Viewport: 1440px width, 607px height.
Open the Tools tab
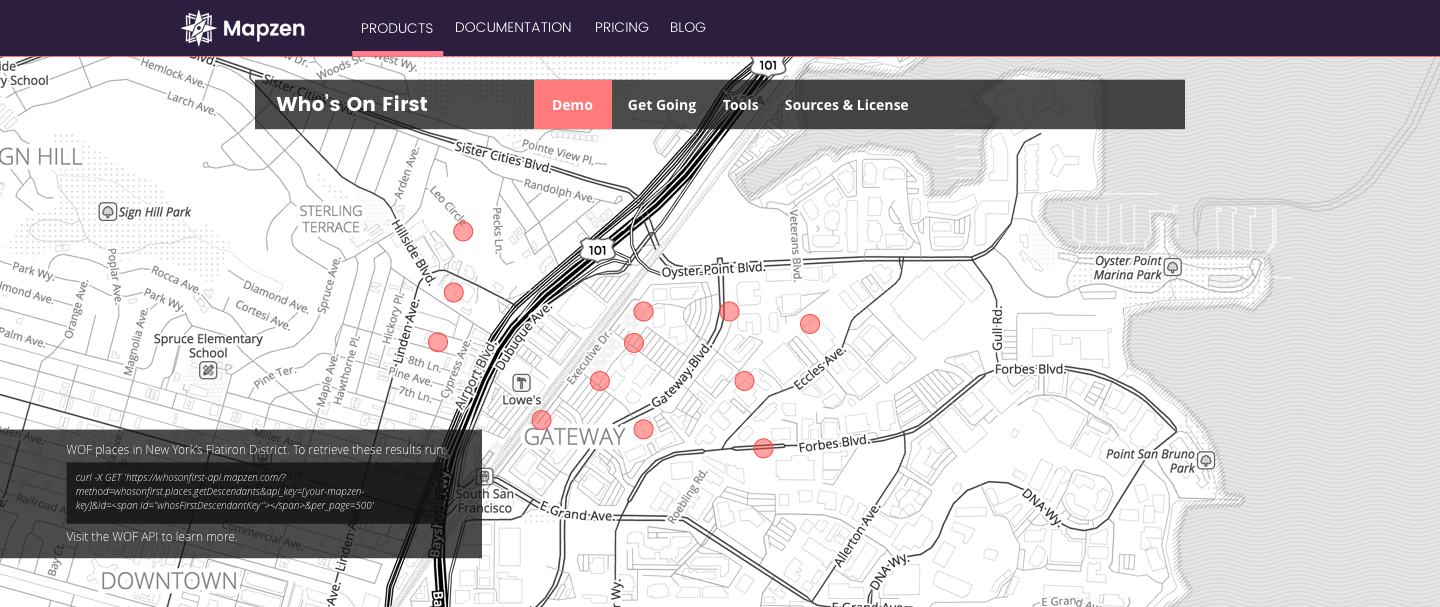pyautogui.click(x=740, y=105)
